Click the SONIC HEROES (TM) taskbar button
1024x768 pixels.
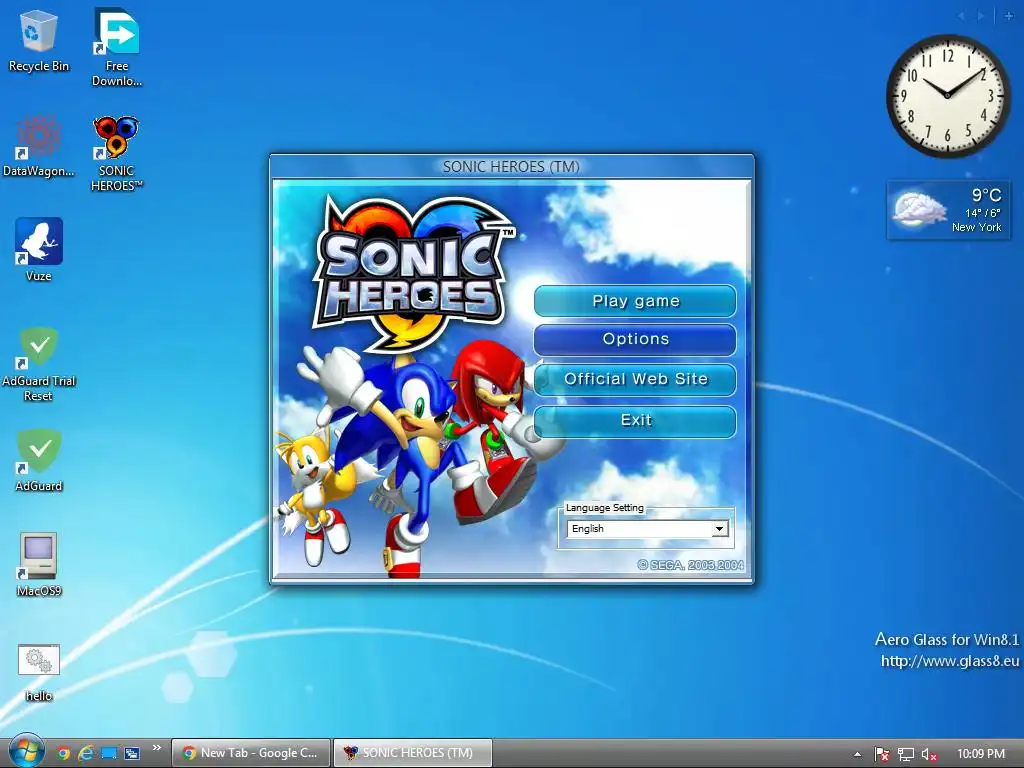coord(413,753)
